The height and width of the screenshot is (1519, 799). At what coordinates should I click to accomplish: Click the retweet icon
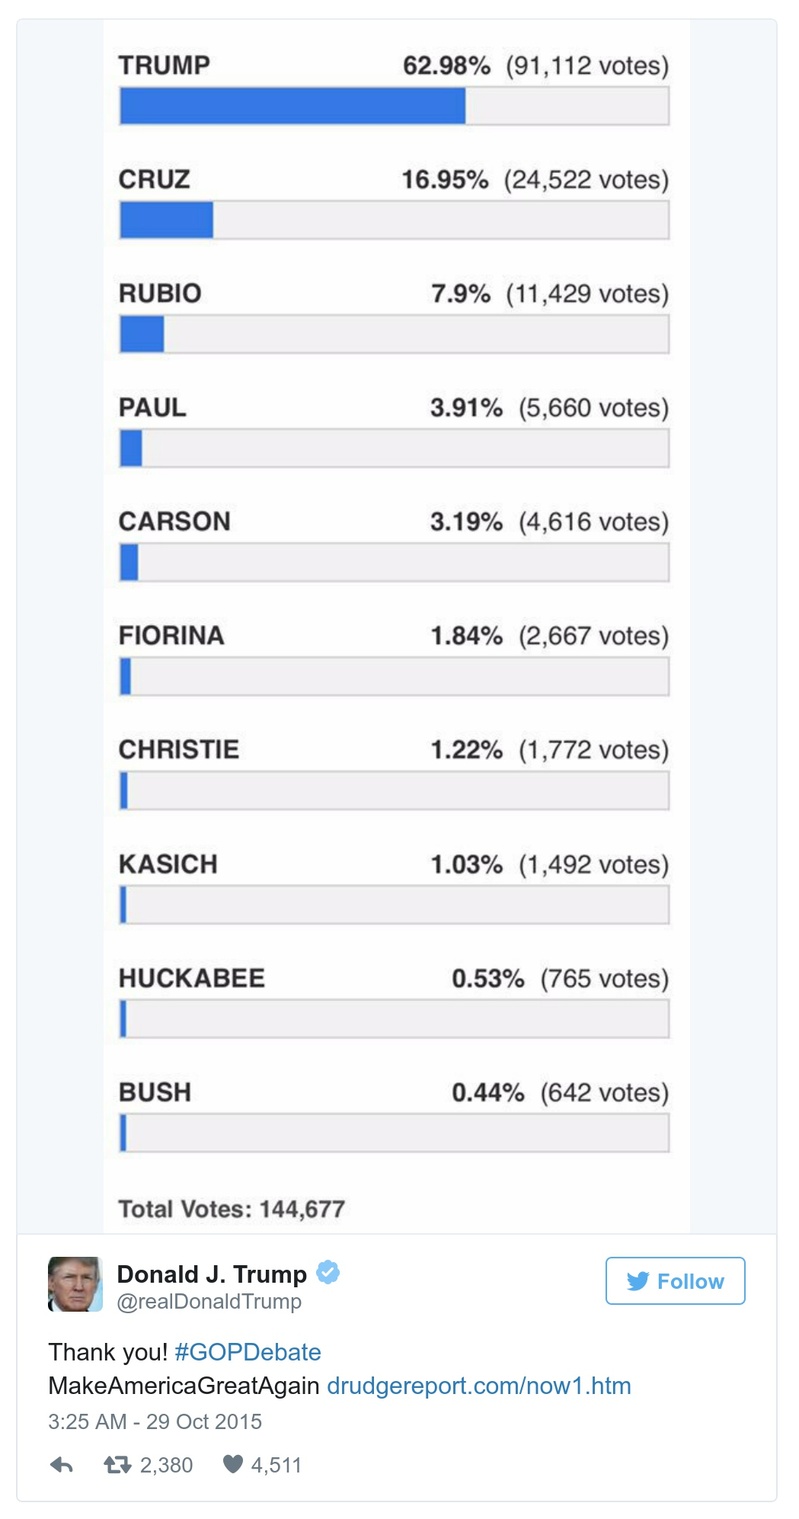[117, 1465]
